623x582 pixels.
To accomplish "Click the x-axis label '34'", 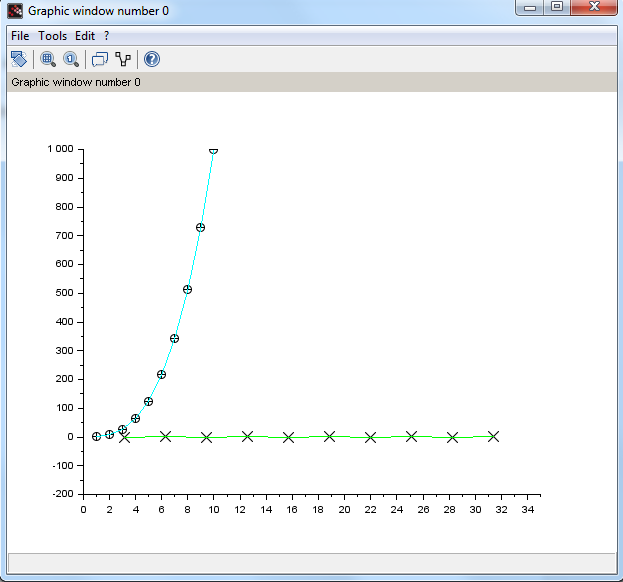I will [x=528, y=509].
